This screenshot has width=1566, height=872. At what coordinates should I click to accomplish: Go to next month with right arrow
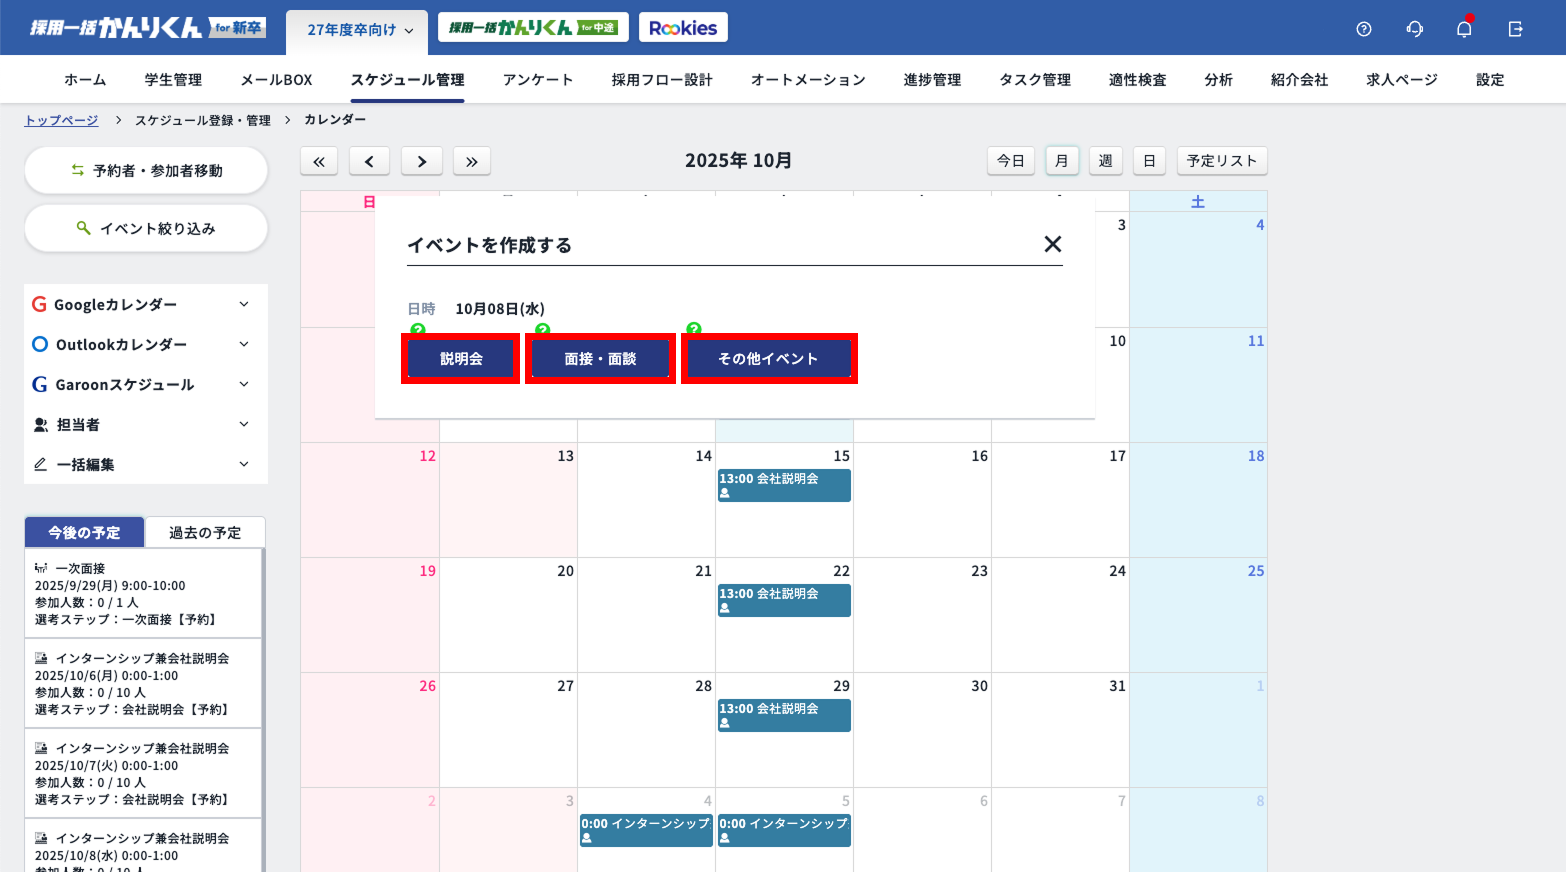[x=422, y=161]
